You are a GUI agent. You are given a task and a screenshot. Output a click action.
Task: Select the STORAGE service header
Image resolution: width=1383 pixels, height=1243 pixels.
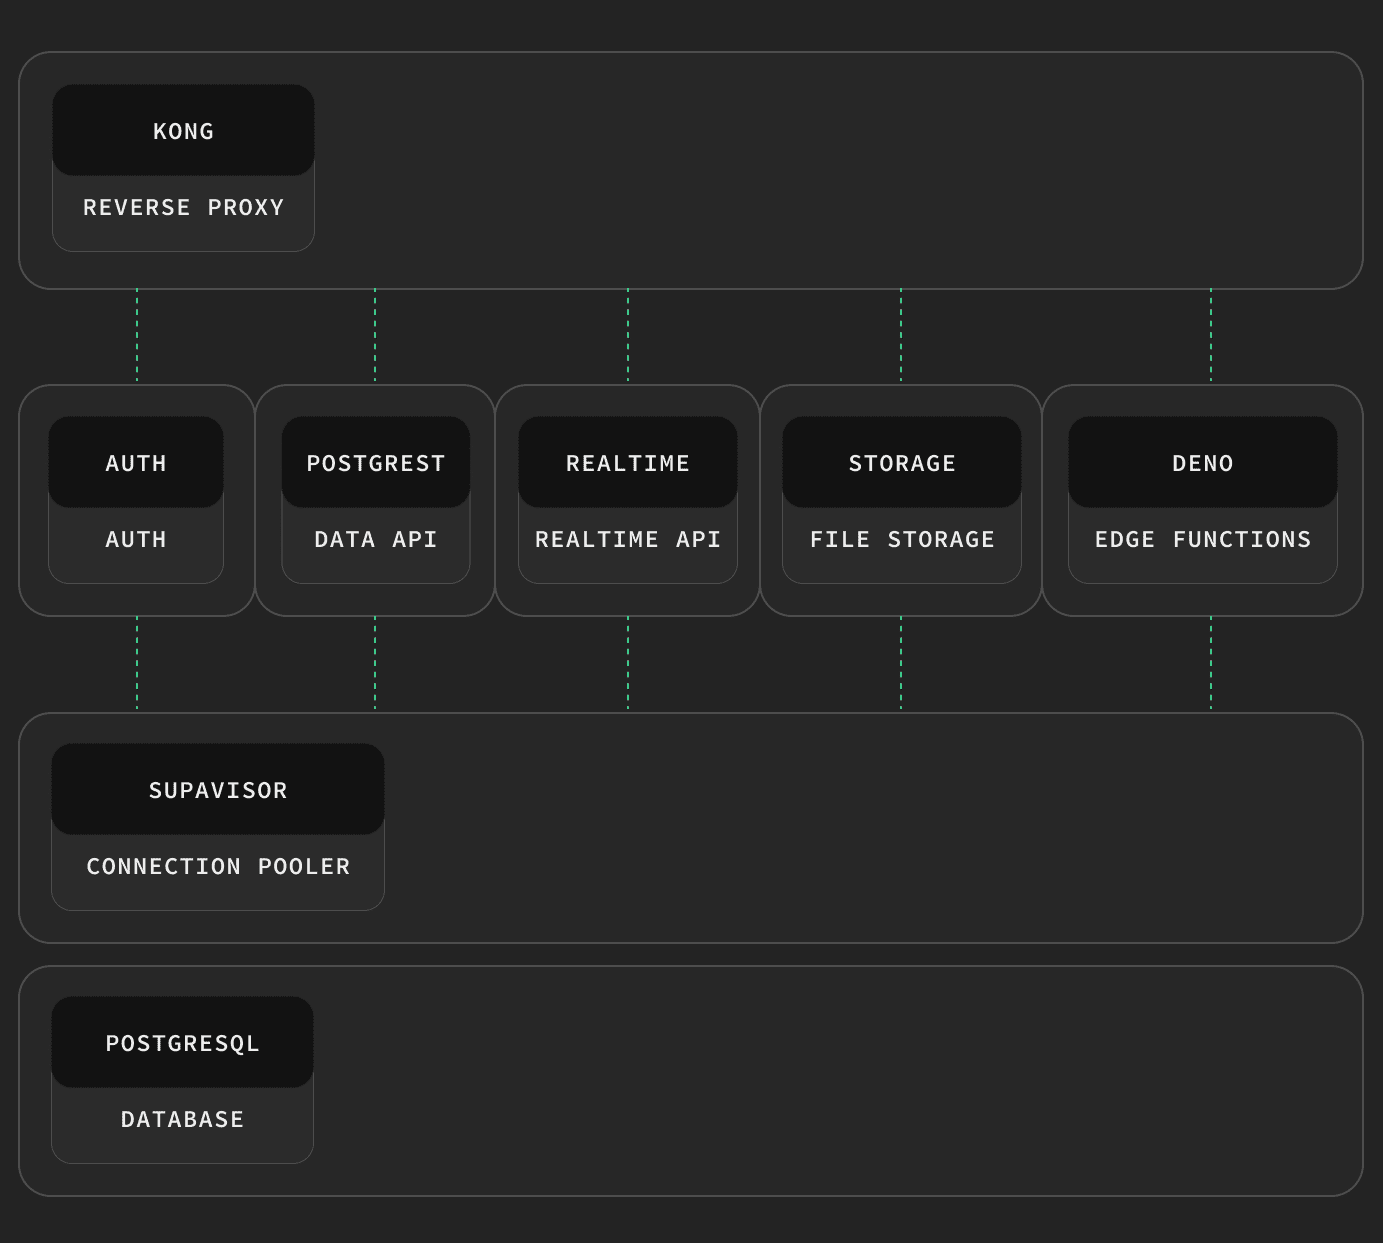(x=902, y=462)
